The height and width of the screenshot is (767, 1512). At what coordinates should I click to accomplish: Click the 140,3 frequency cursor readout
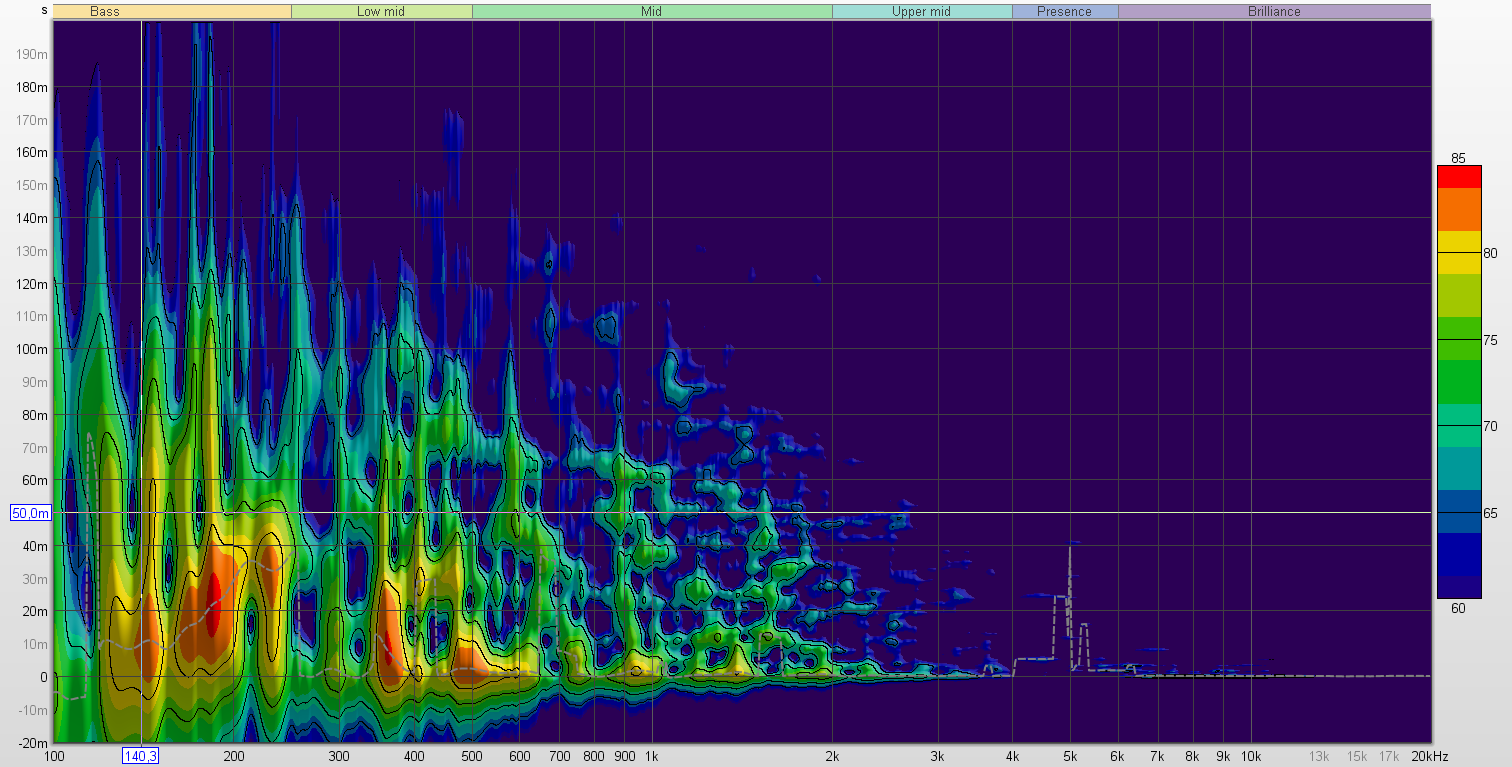point(140,756)
